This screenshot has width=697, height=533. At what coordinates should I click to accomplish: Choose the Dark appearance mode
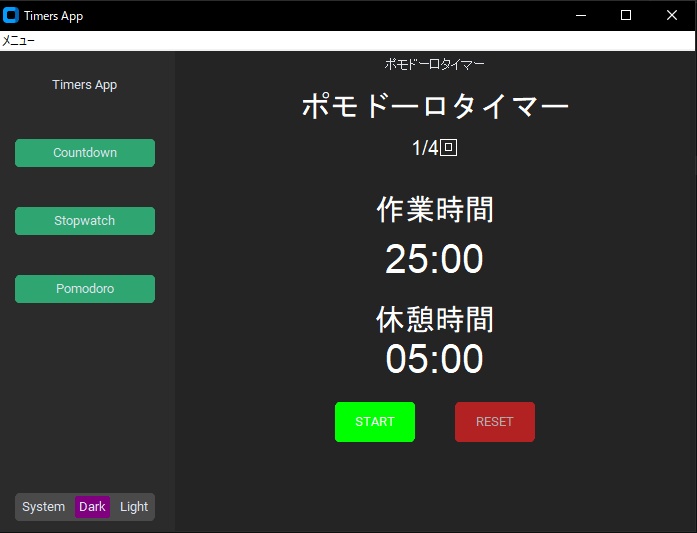coord(92,507)
